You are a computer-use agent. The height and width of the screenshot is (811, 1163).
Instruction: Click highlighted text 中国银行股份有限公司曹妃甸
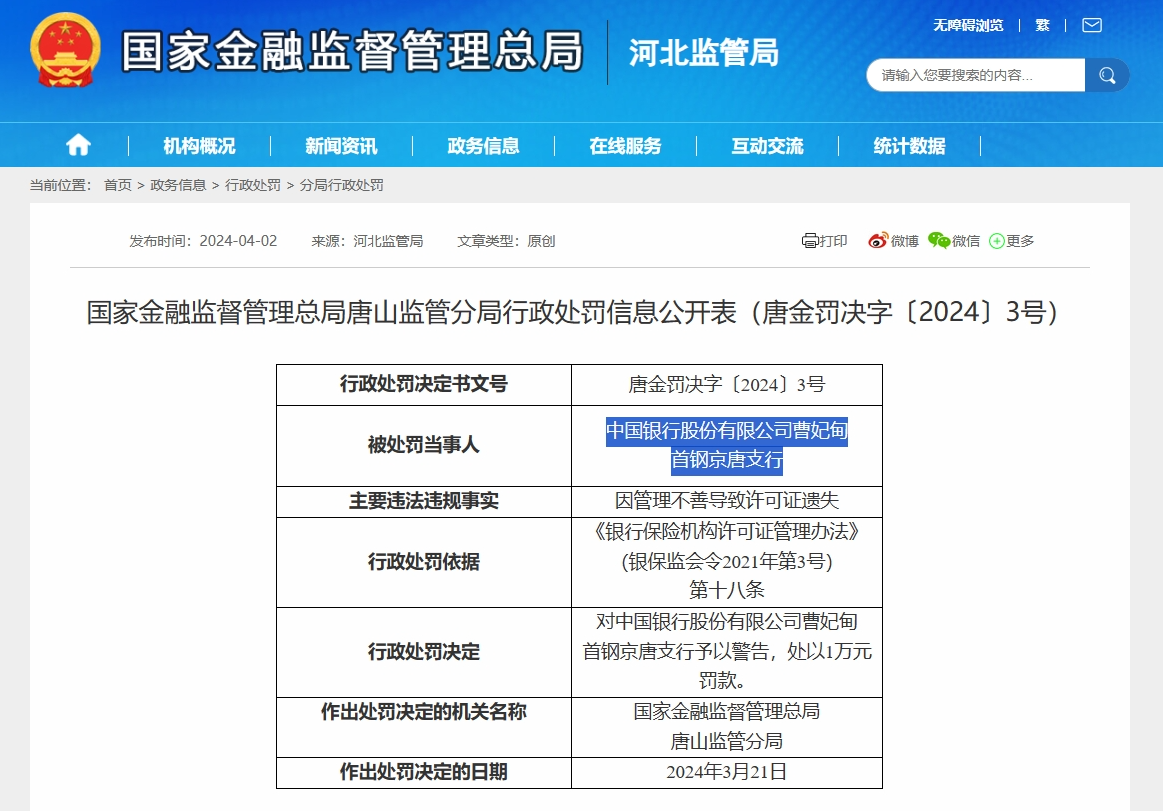point(727,431)
